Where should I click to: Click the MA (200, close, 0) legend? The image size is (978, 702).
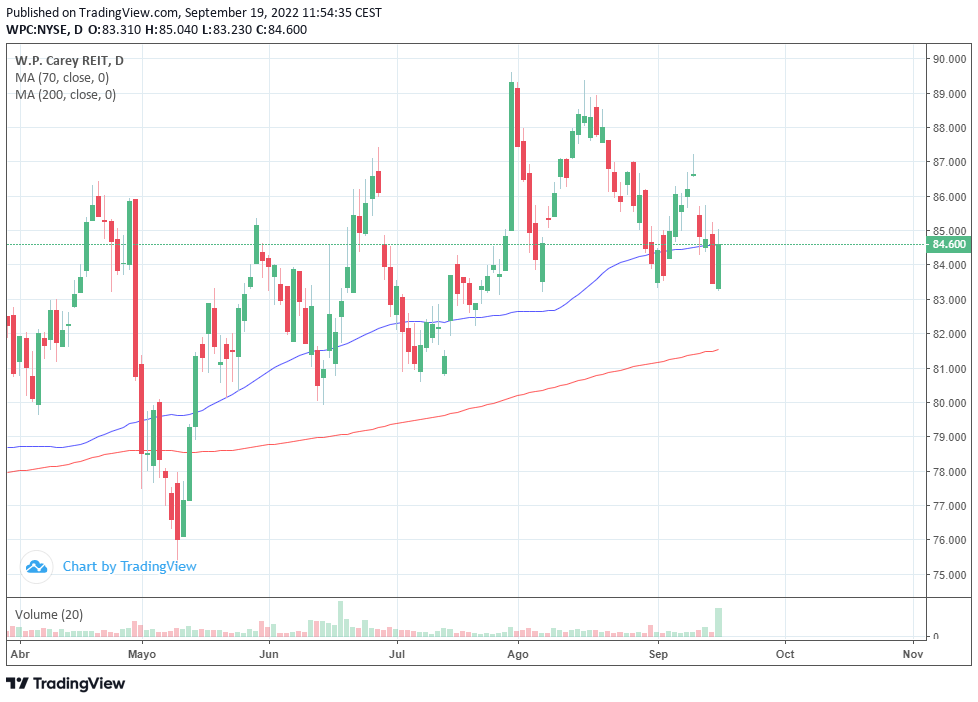65,95
